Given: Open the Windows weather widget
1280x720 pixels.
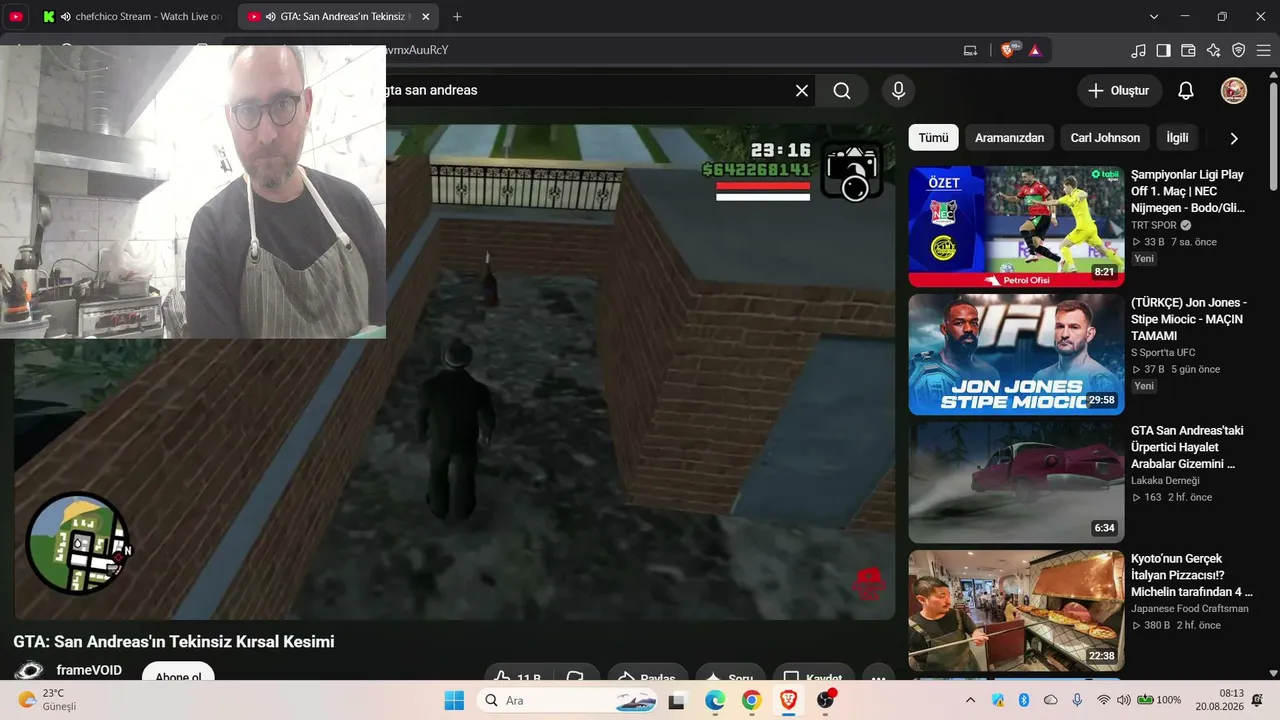Looking at the screenshot, I should point(47,700).
